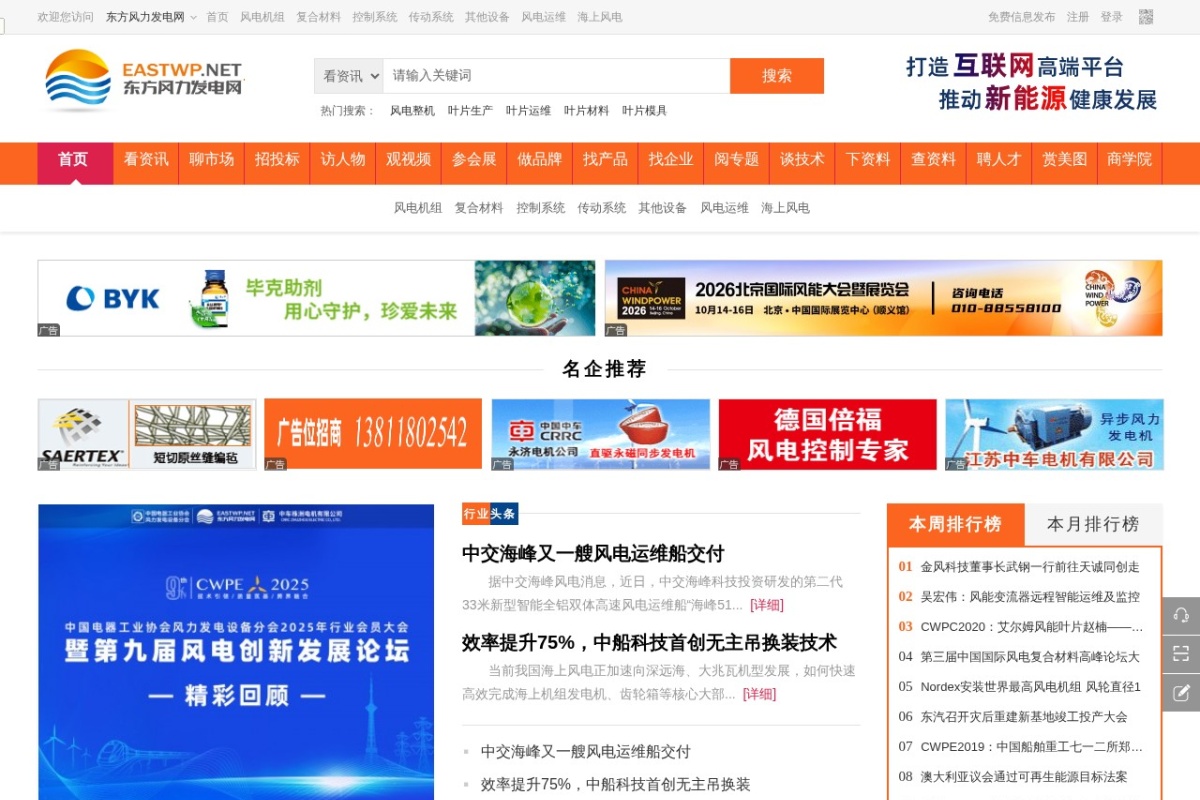
Task: Switch to the 本月排行榜 tab
Action: click(x=1093, y=524)
